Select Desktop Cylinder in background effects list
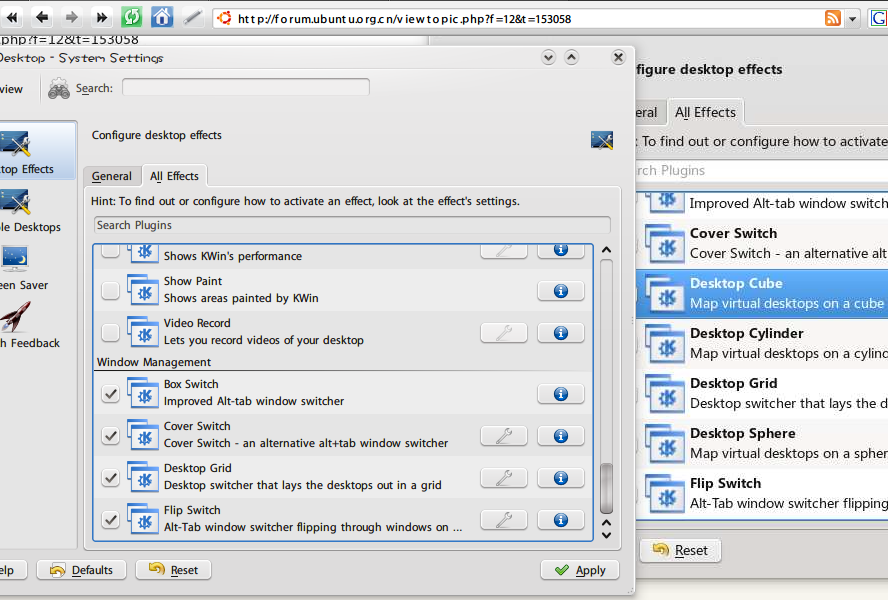The image size is (888, 600). 762,343
